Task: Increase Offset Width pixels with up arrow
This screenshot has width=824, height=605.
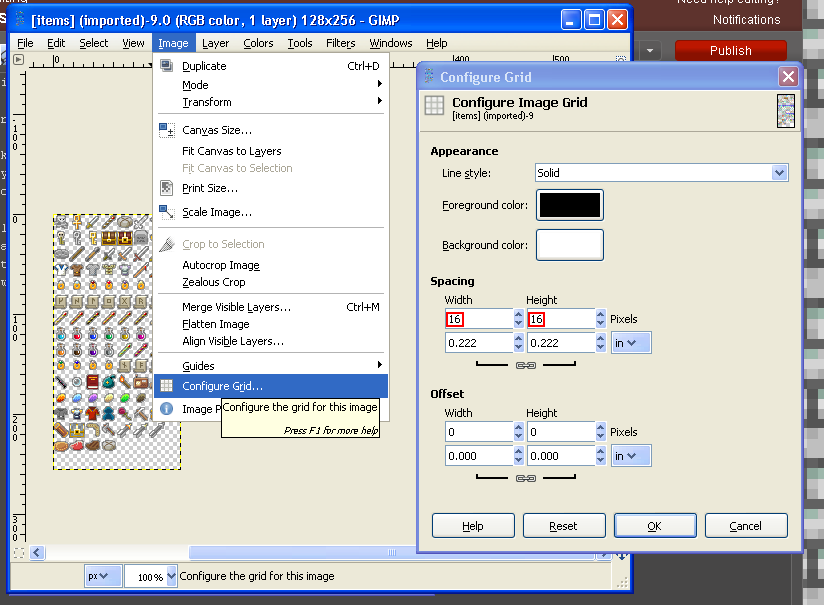Action: click(519, 427)
